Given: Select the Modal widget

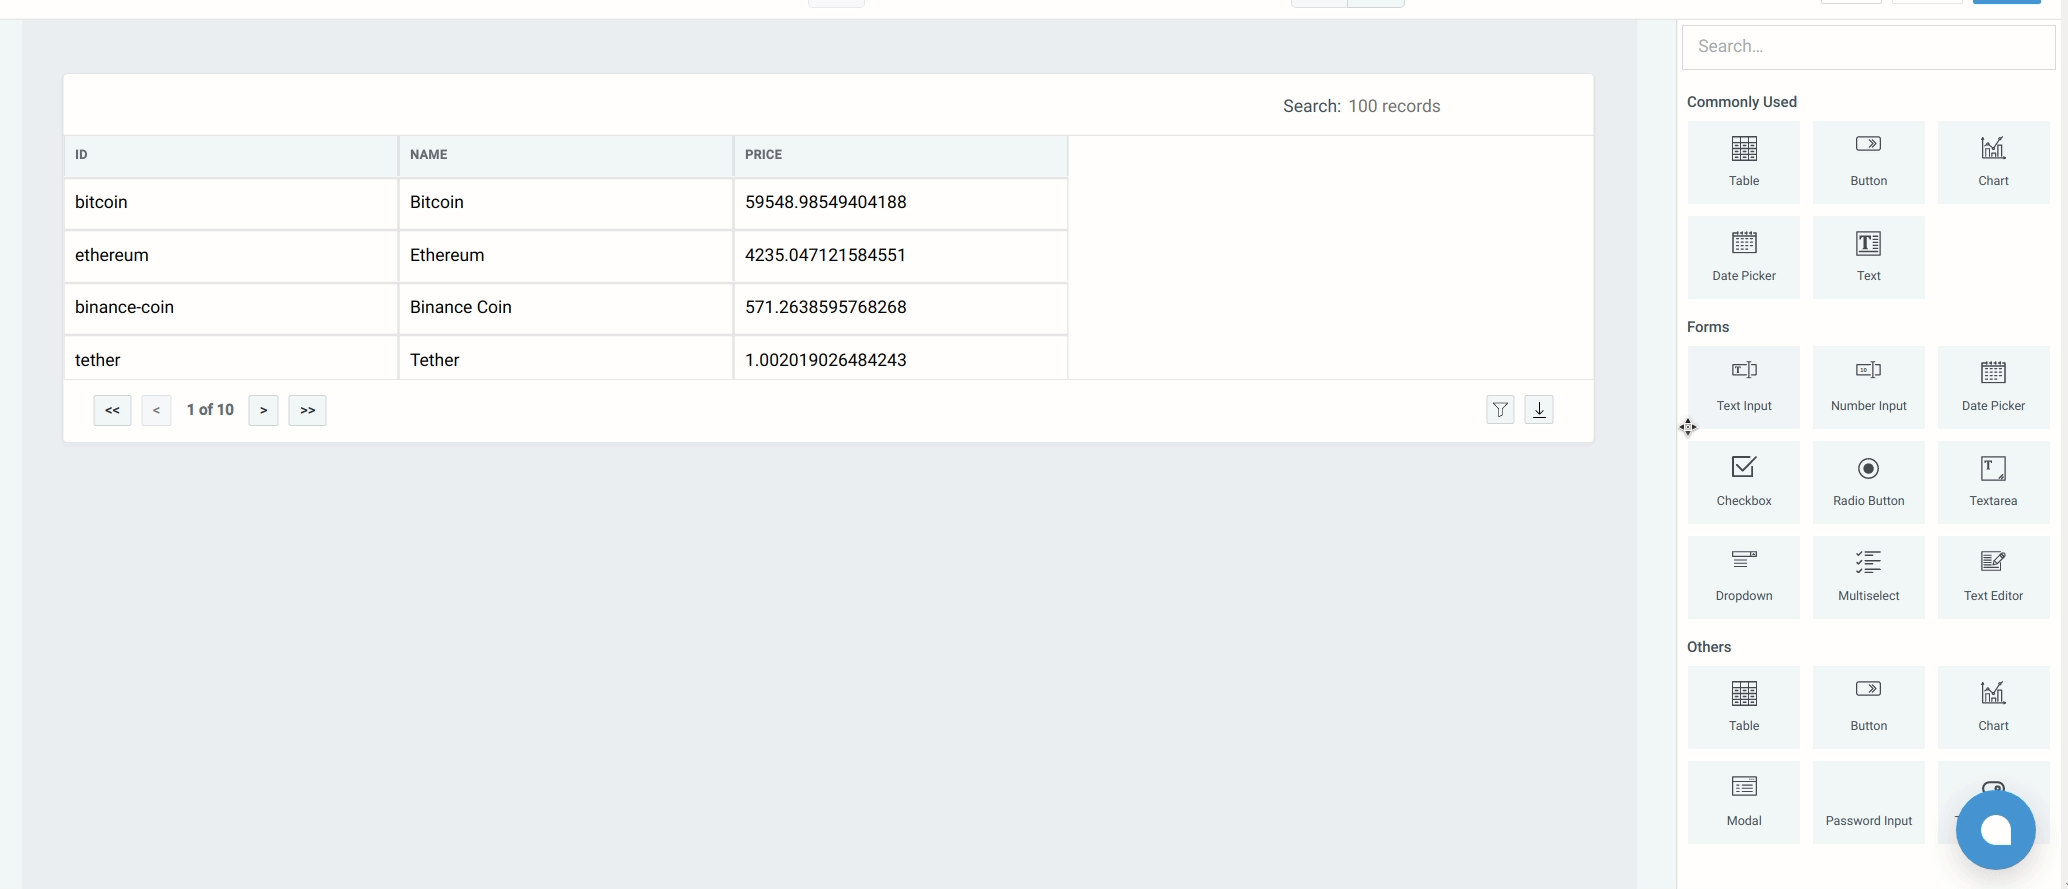Looking at the screenshot, I should coord(1743,802).
